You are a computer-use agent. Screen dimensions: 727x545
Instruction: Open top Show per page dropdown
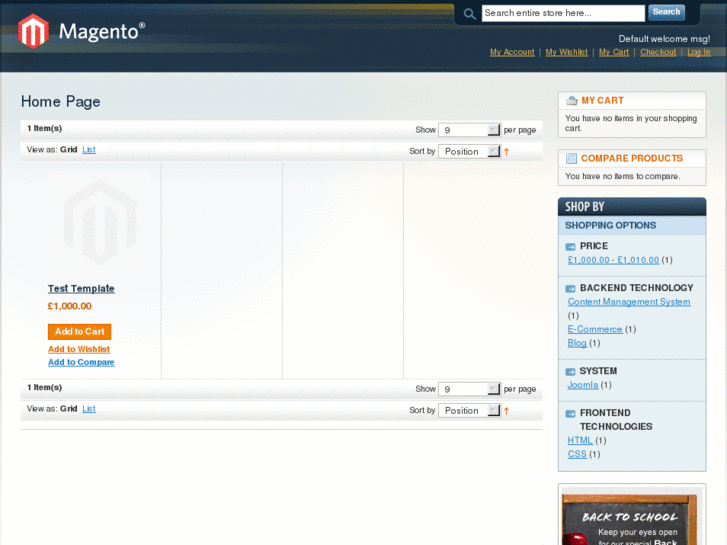click(469, 130)
